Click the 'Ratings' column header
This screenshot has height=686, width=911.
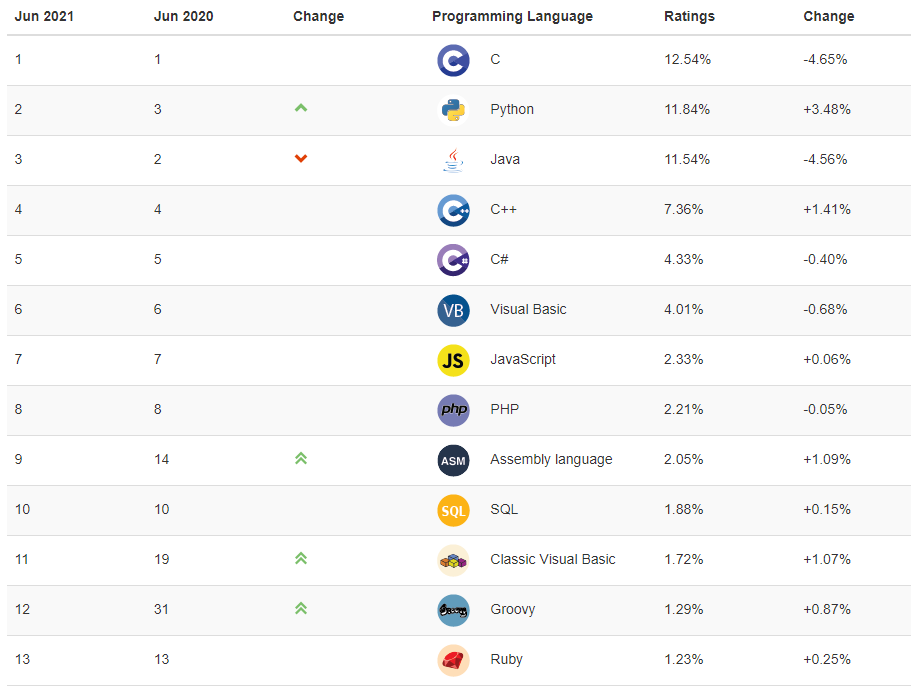click(x=690, y=17)
